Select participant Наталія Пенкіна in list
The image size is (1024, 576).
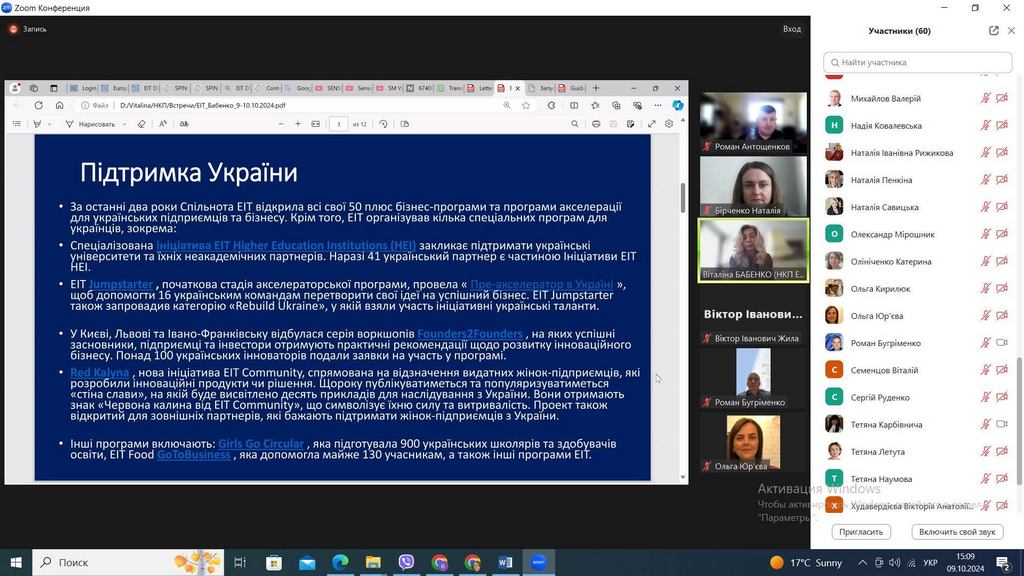tap(881, 180)
